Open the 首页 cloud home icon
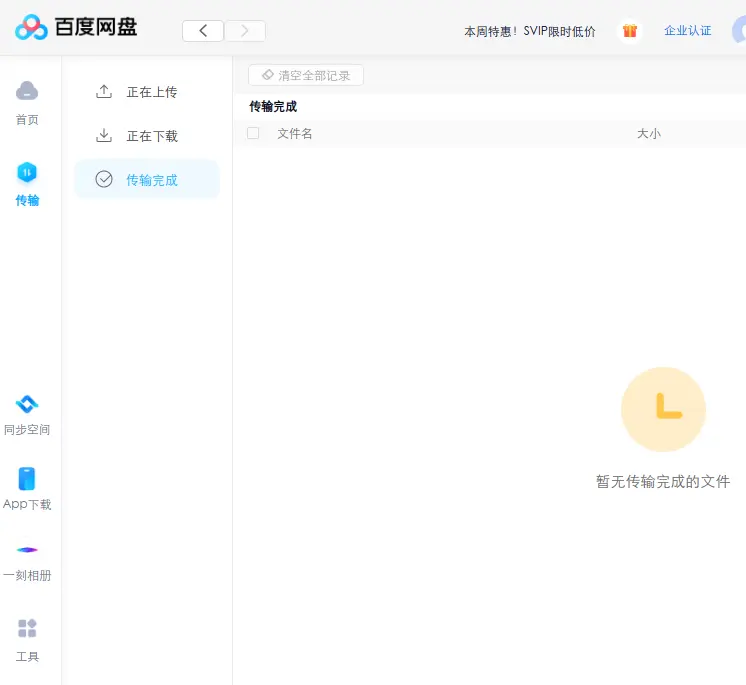Screen dimensions: 746x685 (x=27, y=91)
